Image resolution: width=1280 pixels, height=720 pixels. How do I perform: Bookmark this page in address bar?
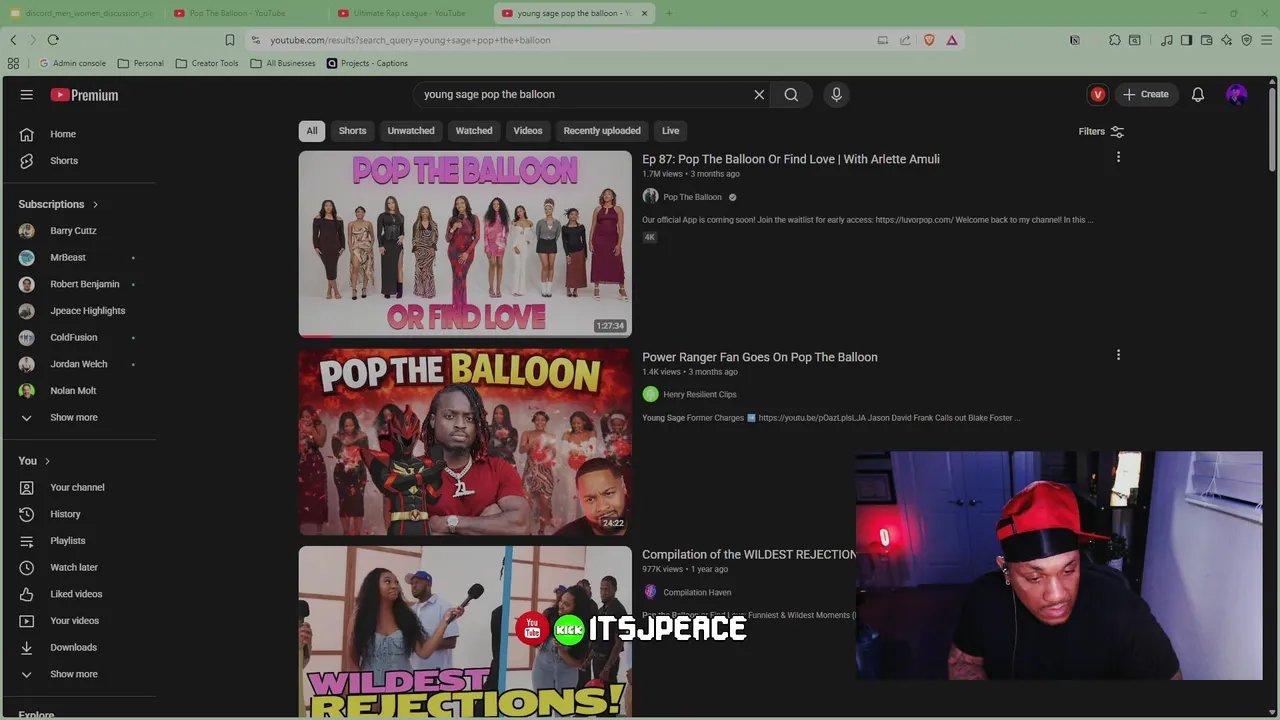pos(230,40)
